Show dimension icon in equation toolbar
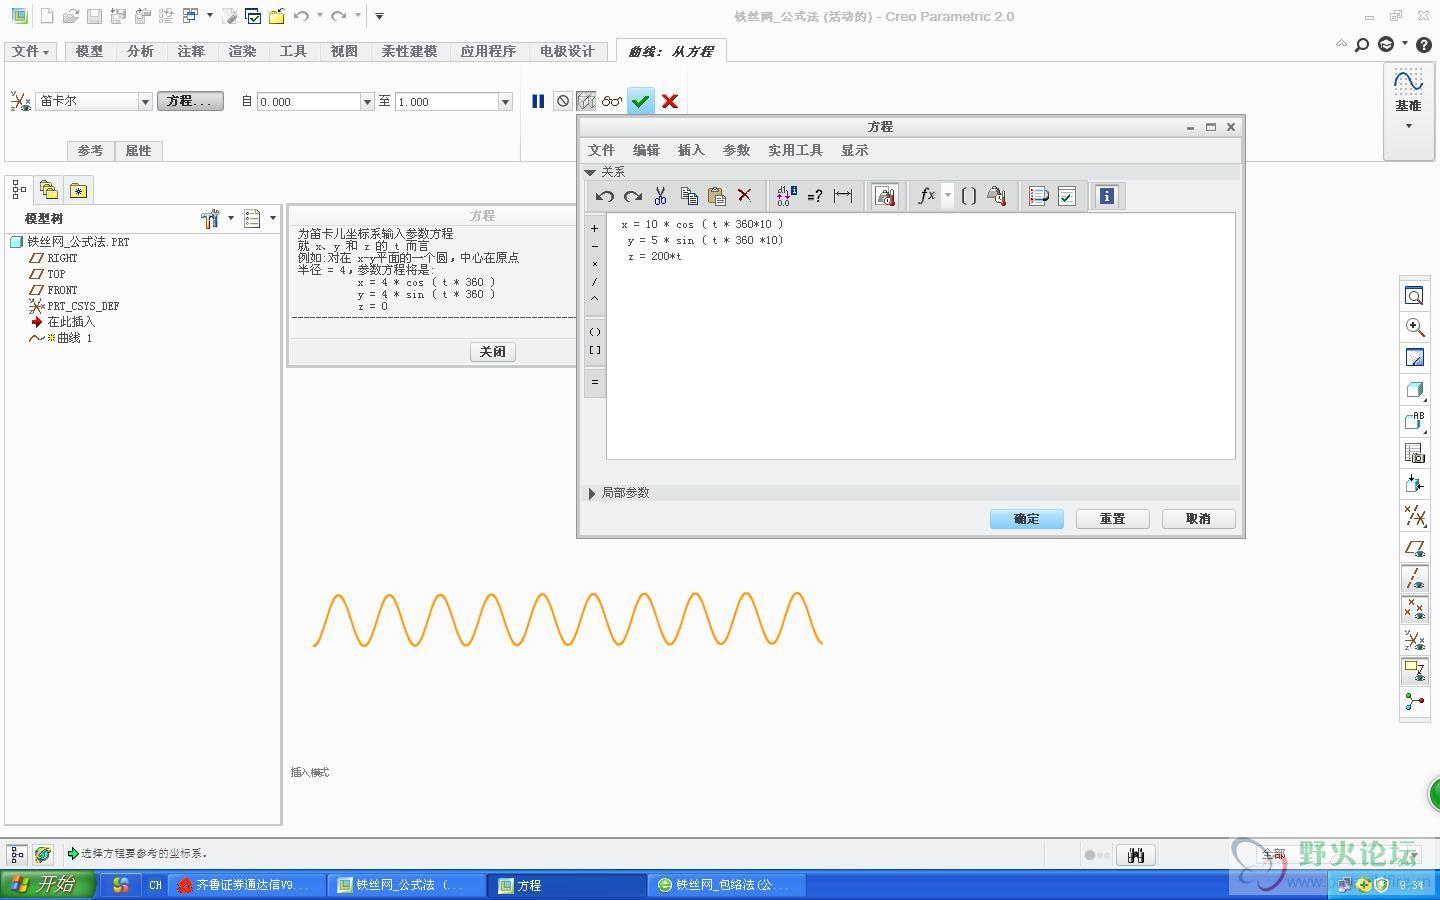 pos(843,196)
